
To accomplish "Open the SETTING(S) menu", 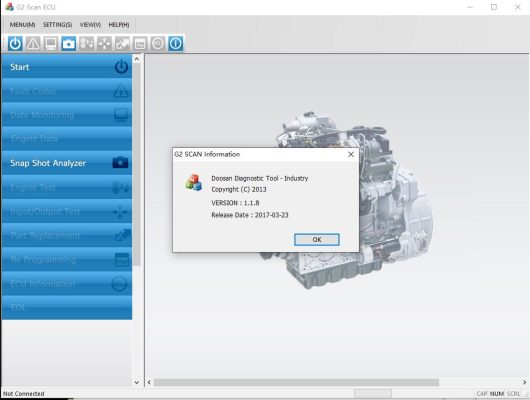I will (57, 25).
